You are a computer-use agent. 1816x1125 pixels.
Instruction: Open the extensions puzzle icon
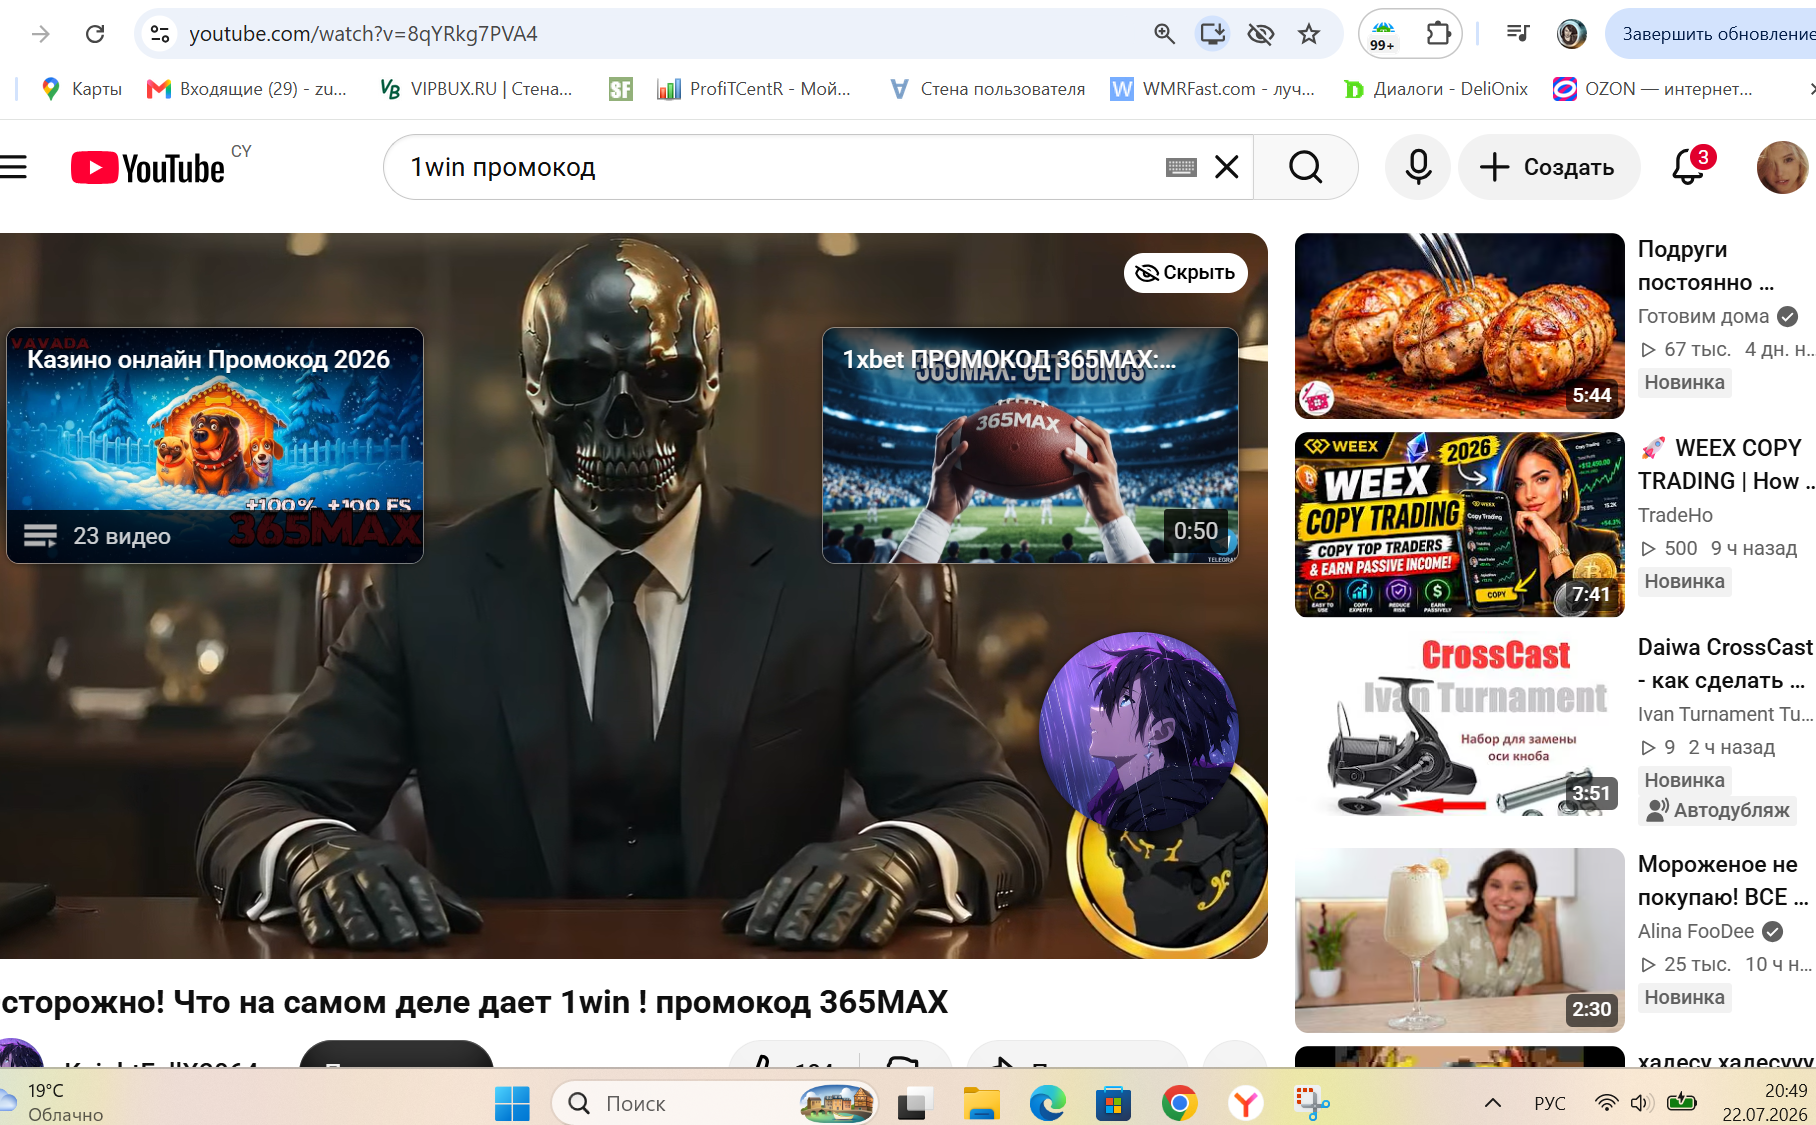(1438, 34)
